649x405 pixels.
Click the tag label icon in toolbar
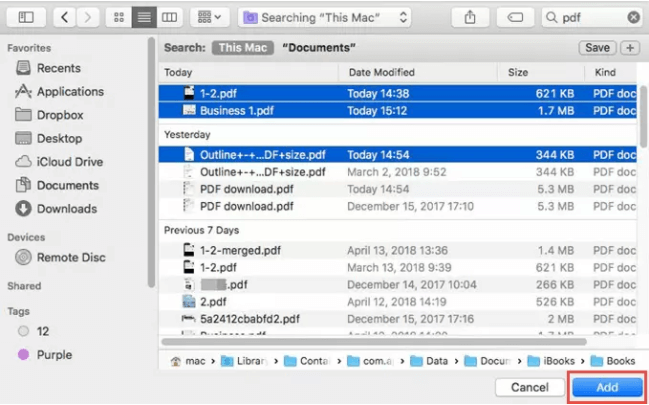(515, 17)
